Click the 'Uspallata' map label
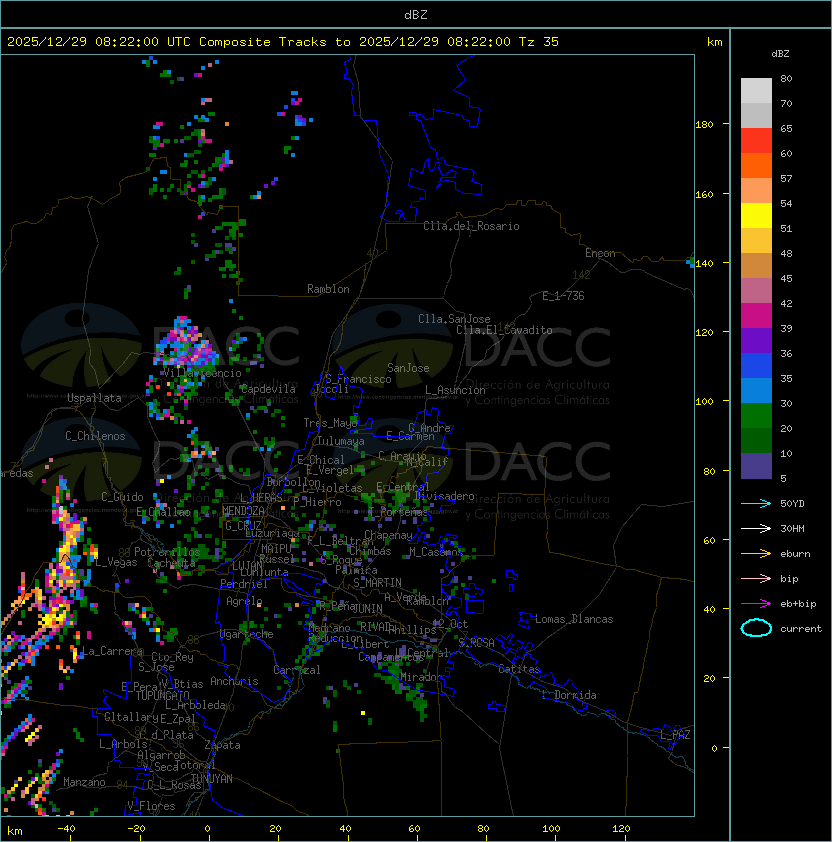The height and width of the screenshot is (842, 832). click(x=95, y=398)
